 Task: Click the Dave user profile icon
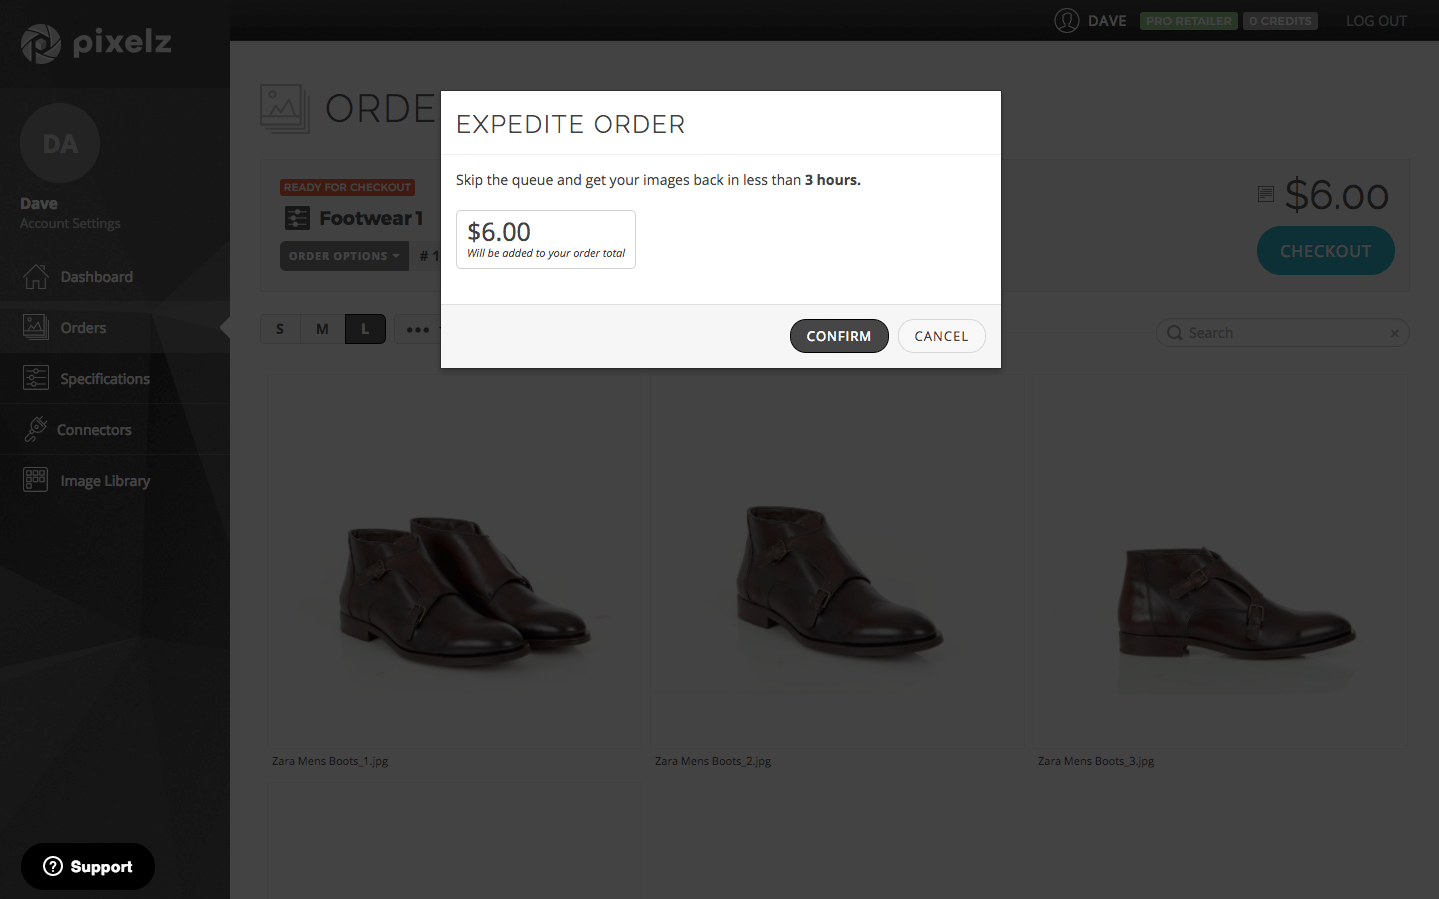(x=1066, y=21)
